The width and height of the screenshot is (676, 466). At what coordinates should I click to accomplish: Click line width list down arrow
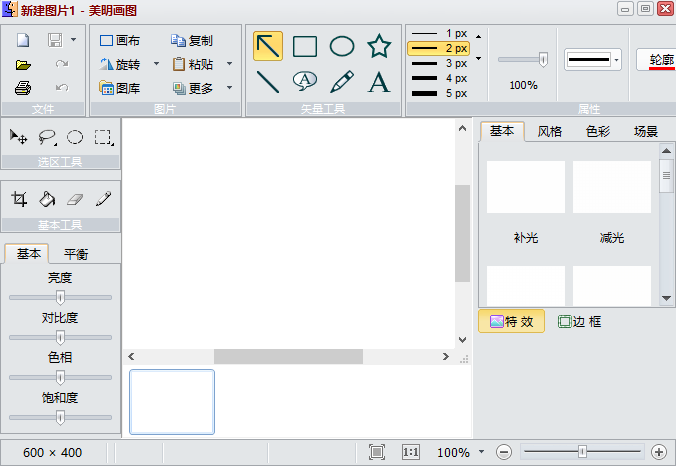pos(479,58)
